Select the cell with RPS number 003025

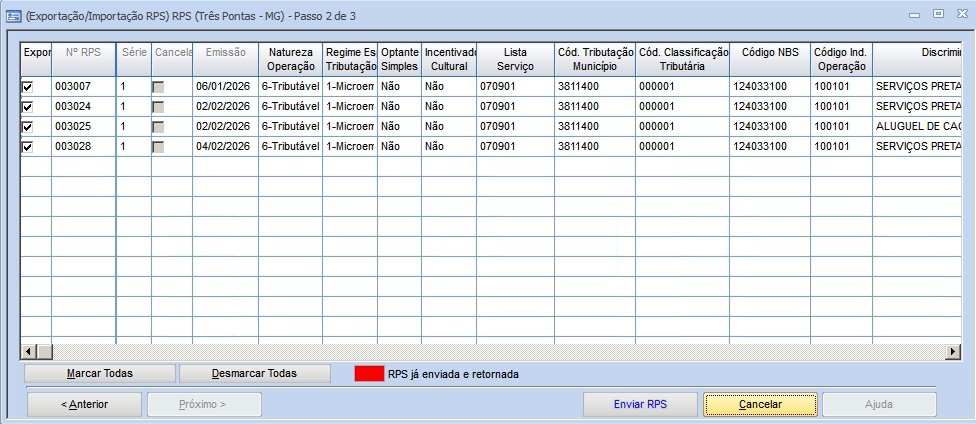point(83,127)
